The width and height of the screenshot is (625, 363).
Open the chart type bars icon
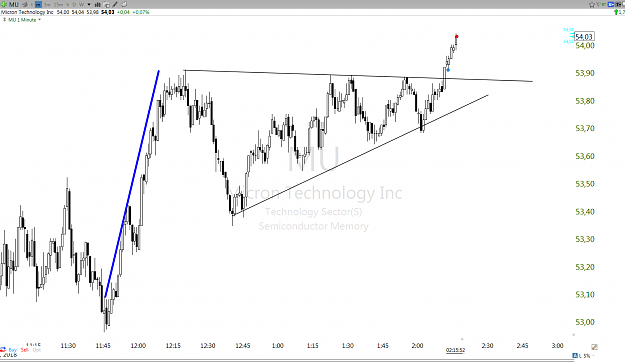pos(97,4)
